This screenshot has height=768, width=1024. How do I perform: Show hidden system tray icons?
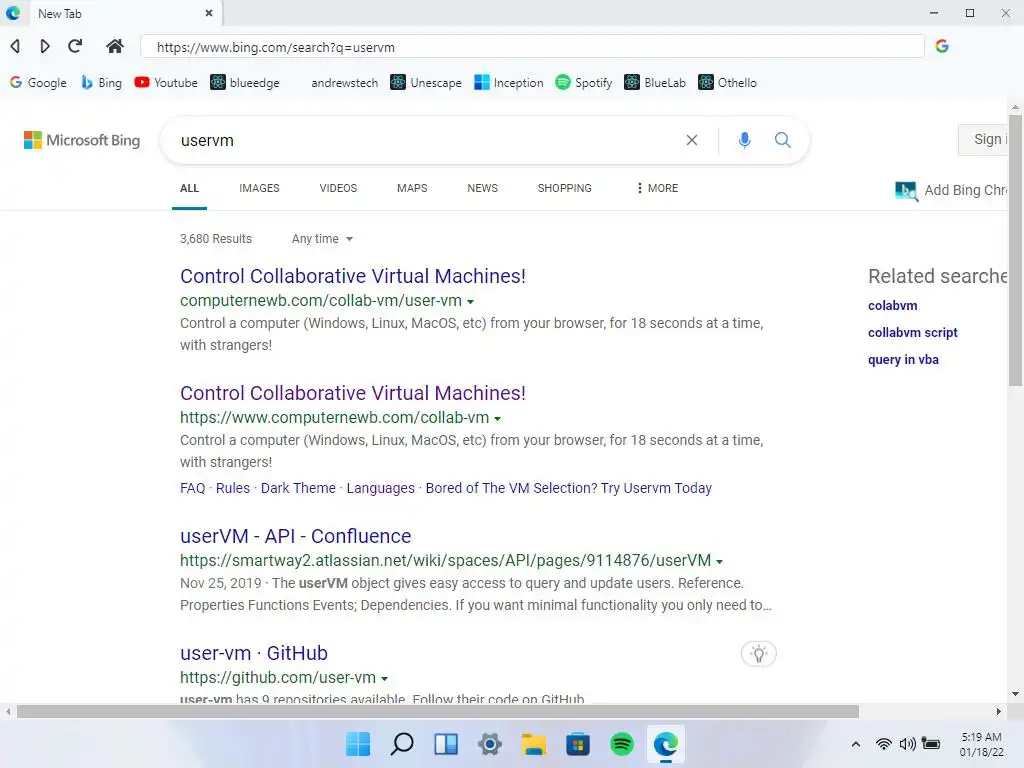[856, 744]
